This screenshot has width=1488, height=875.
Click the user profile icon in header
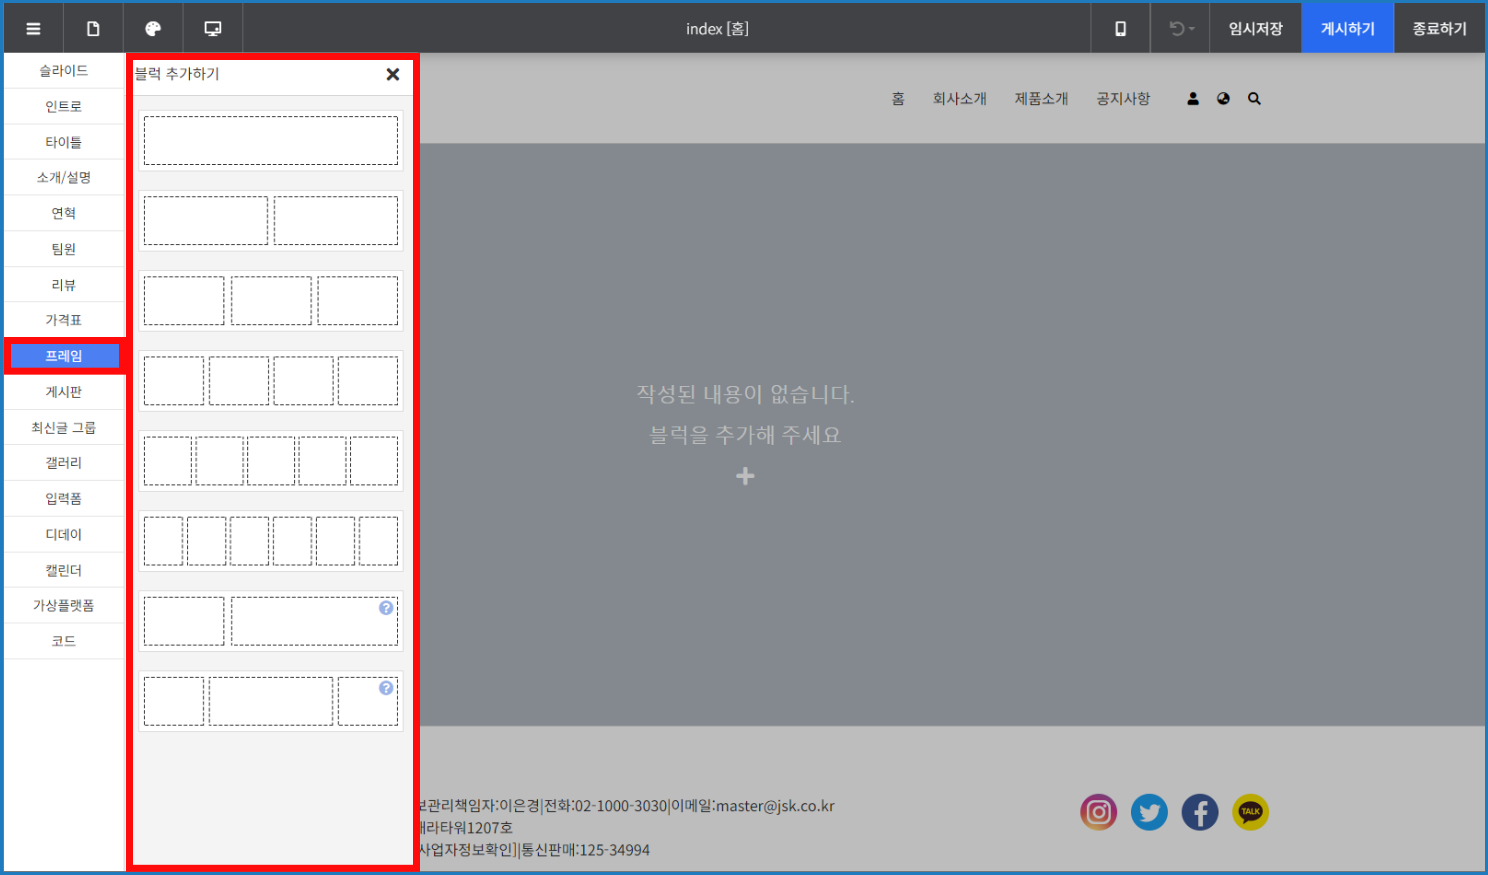(x=1193, y=99)
